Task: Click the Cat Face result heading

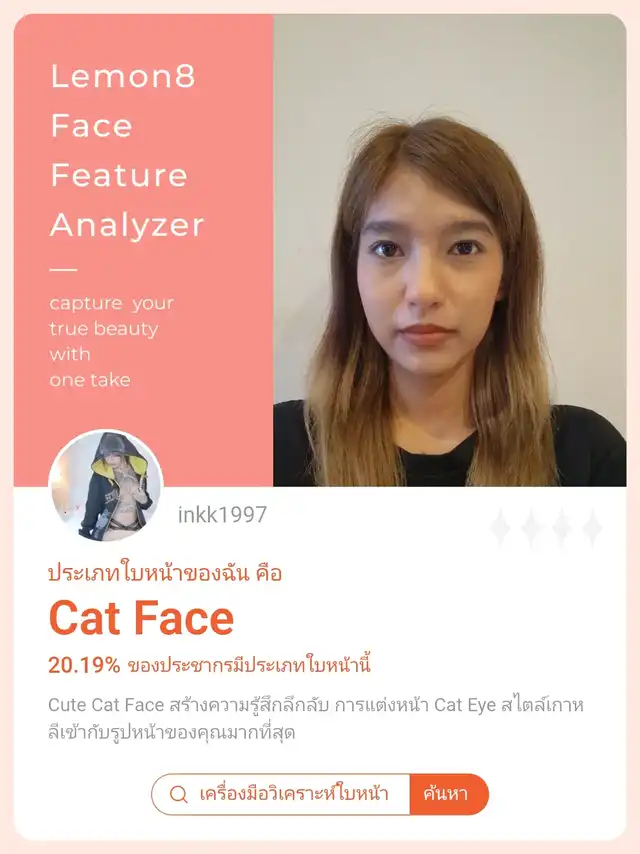Action: coord(141,618)
